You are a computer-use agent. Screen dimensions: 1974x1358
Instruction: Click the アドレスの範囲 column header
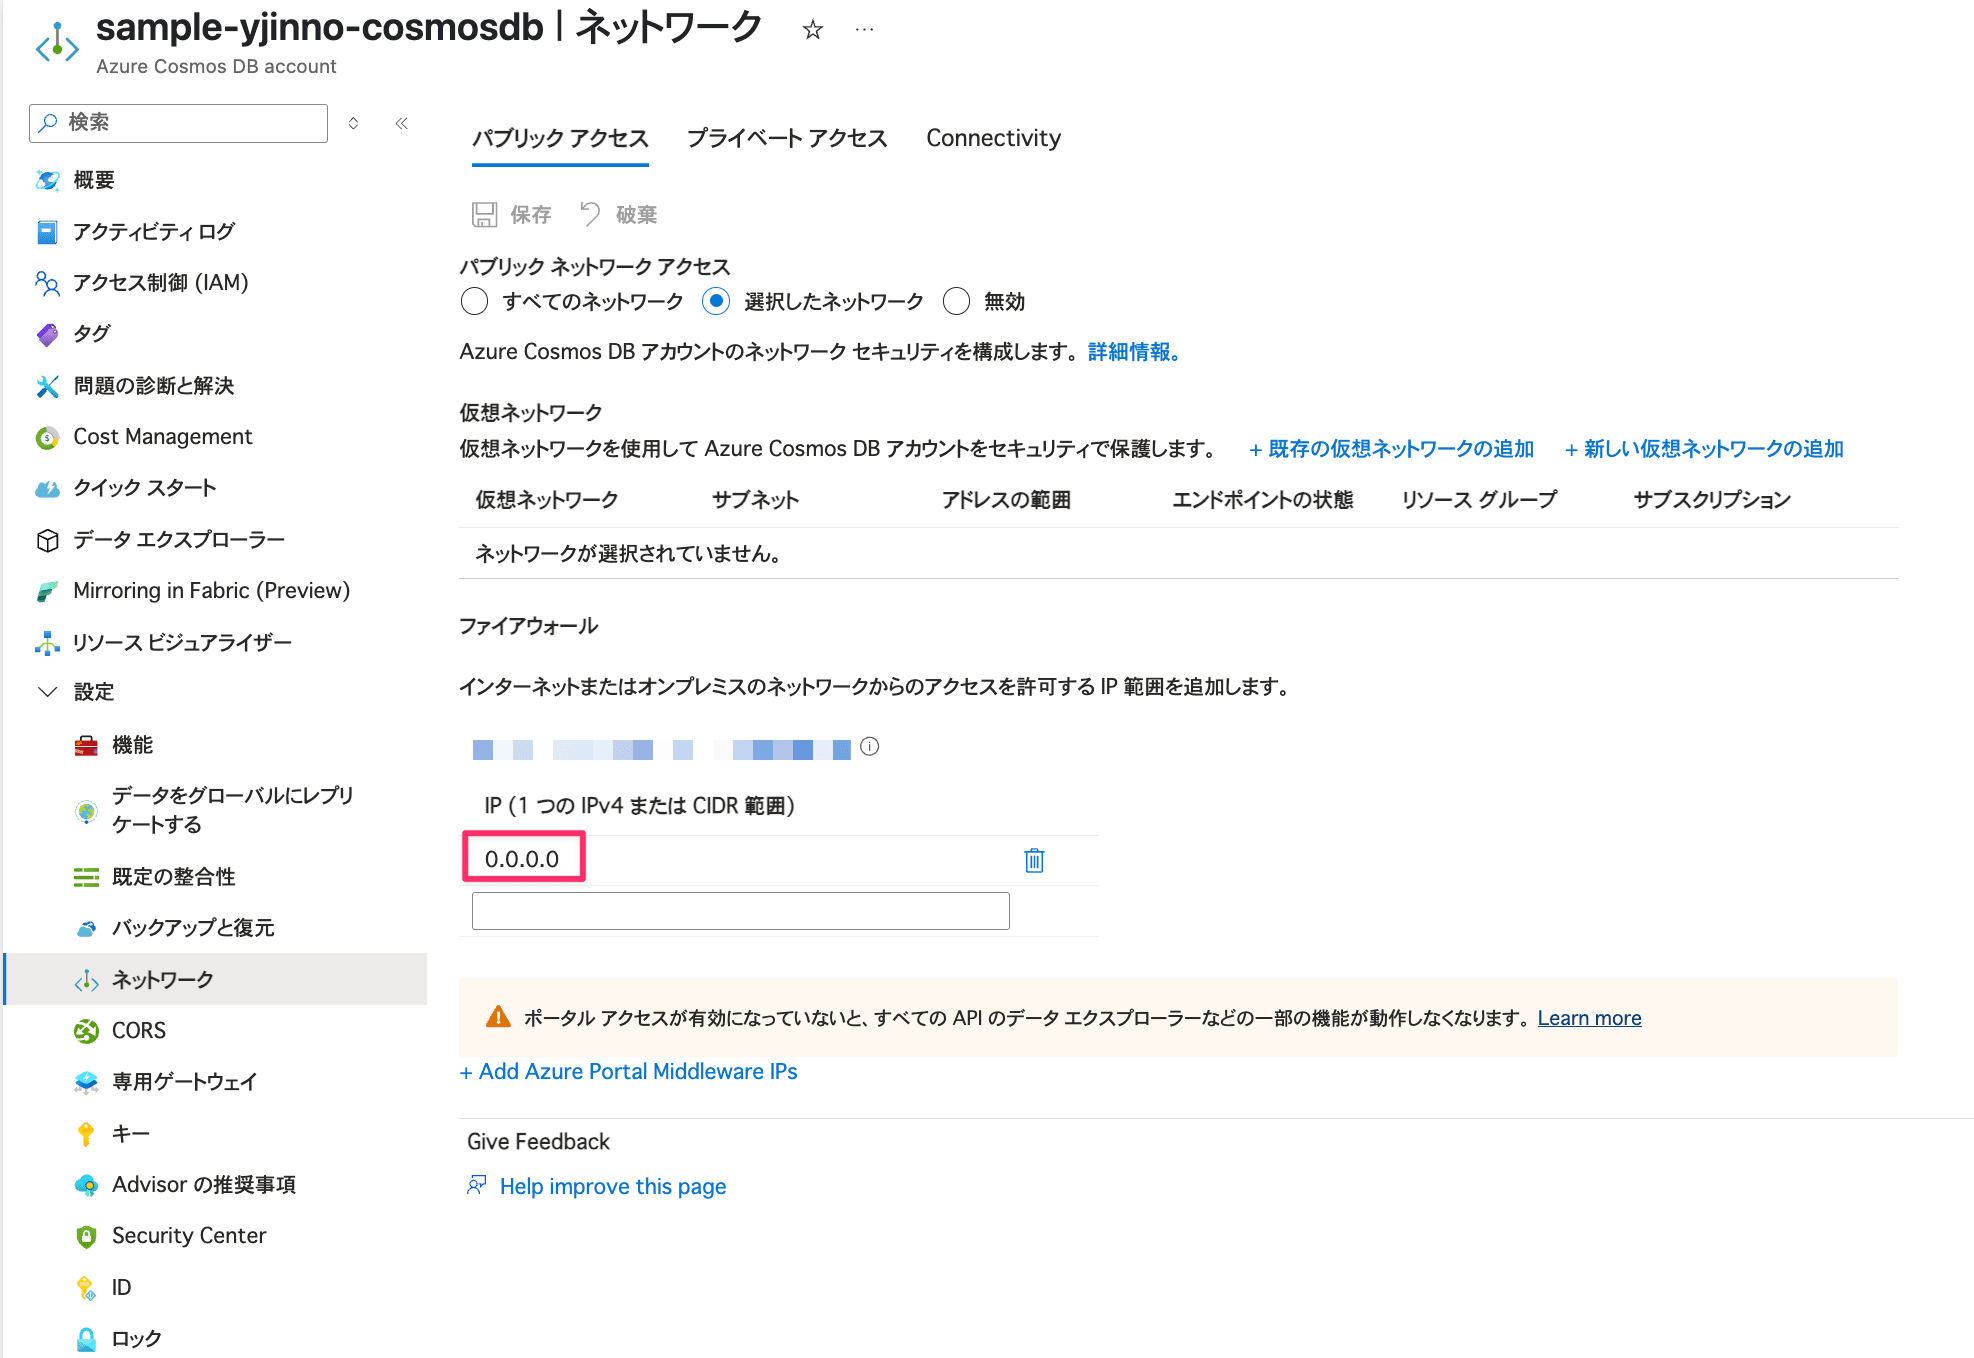tap(1006, 500)
